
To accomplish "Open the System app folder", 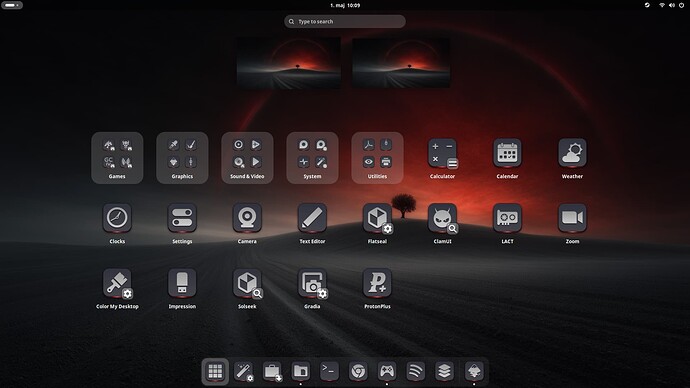I will [x=312, y=157].
